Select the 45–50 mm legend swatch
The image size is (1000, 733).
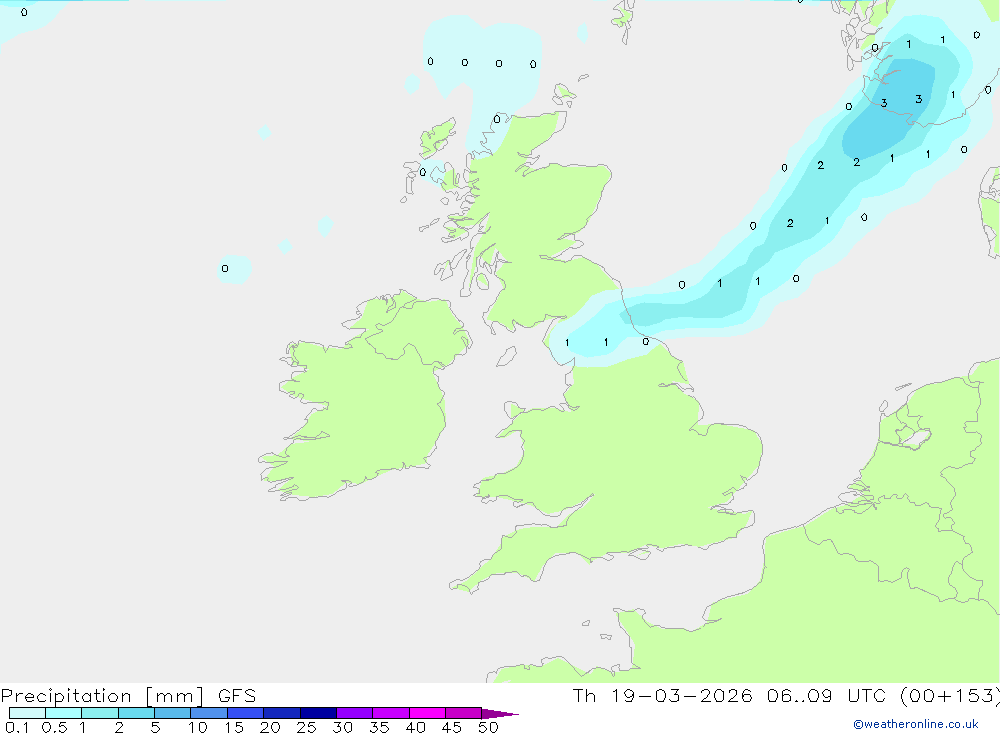[x=464, y=713]
